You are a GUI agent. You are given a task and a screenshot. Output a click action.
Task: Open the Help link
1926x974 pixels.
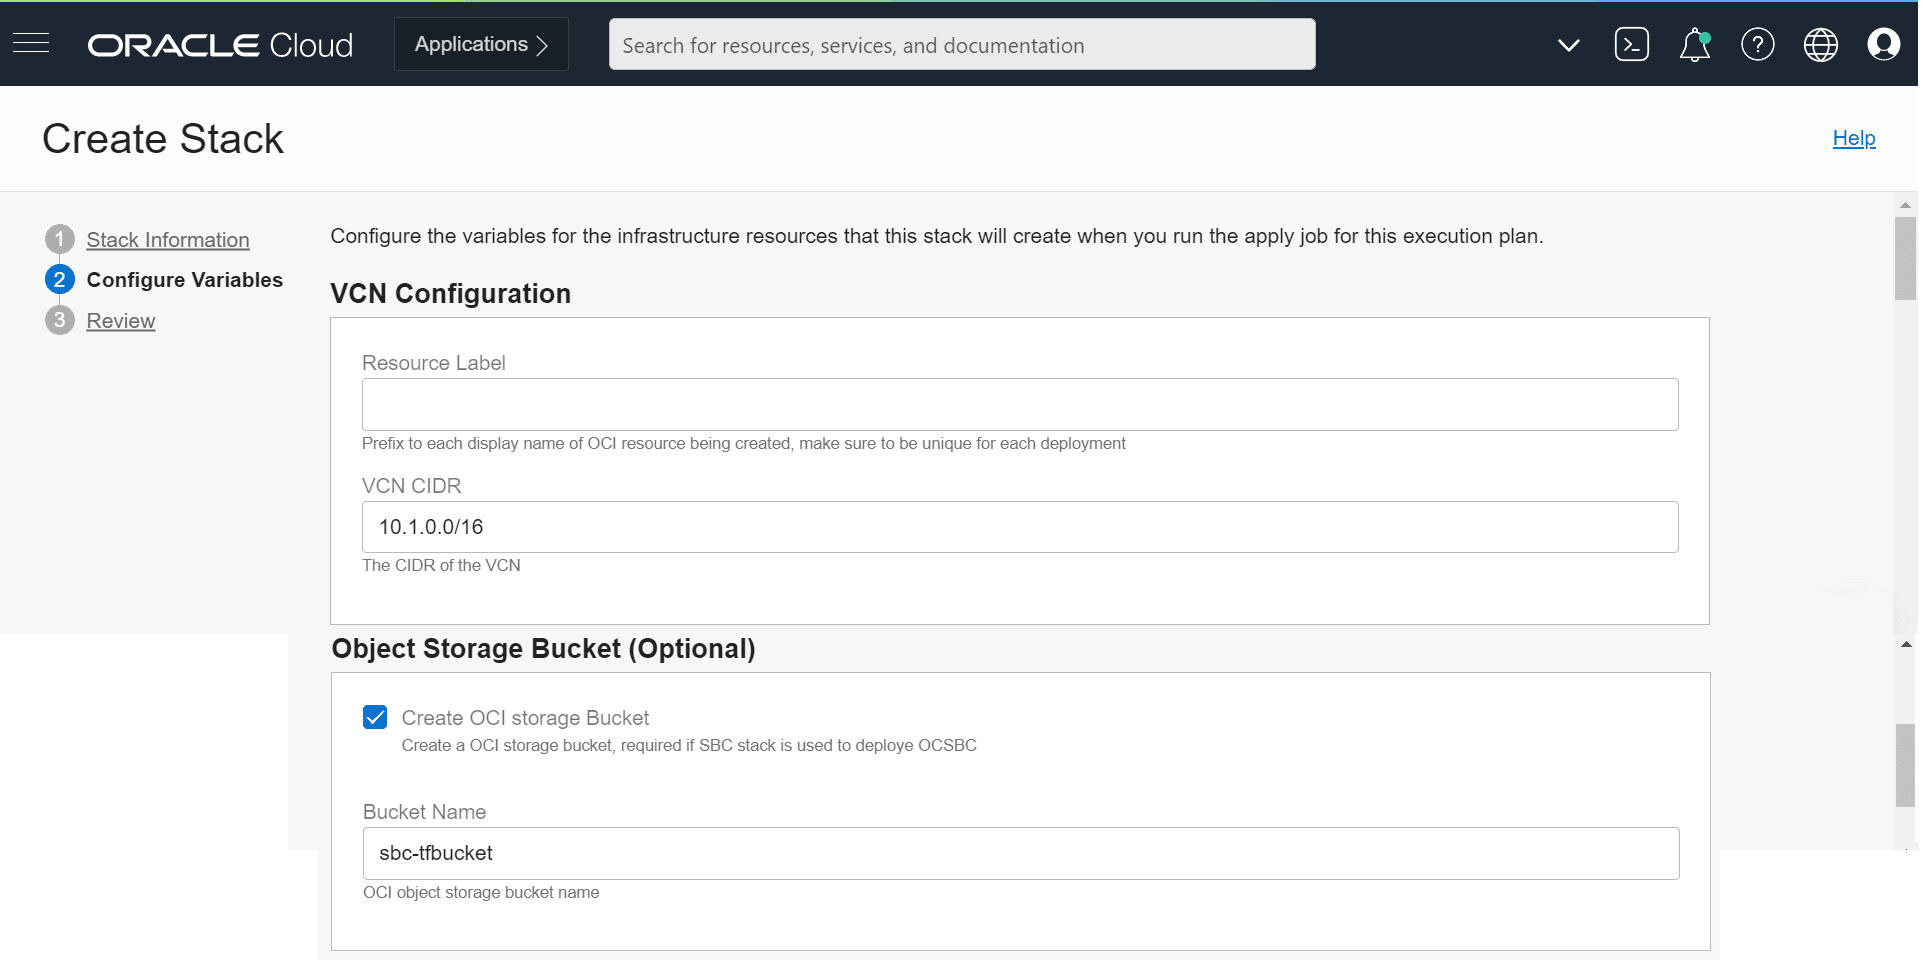tap(1853, 138)
